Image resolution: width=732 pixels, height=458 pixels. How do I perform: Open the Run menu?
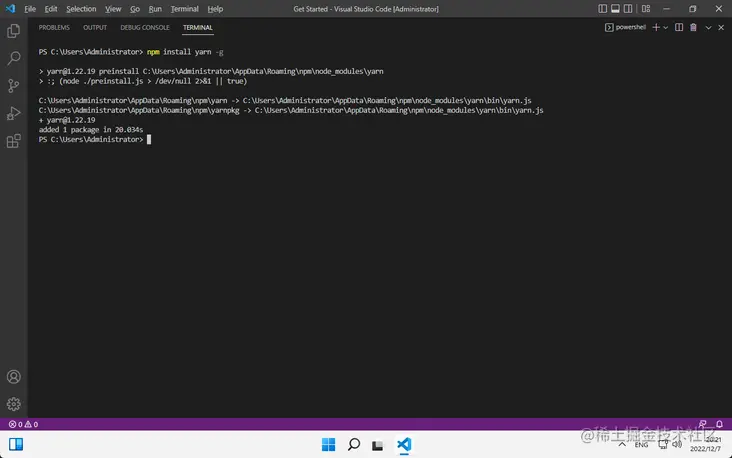pos(155,9)
